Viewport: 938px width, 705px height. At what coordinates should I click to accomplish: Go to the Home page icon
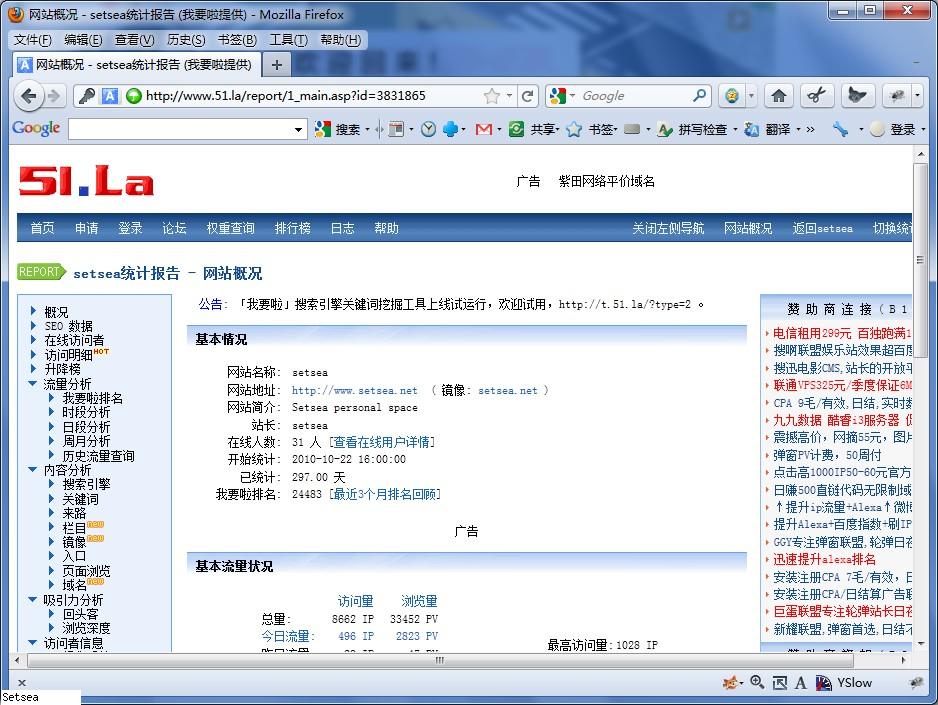coord(778,96)
